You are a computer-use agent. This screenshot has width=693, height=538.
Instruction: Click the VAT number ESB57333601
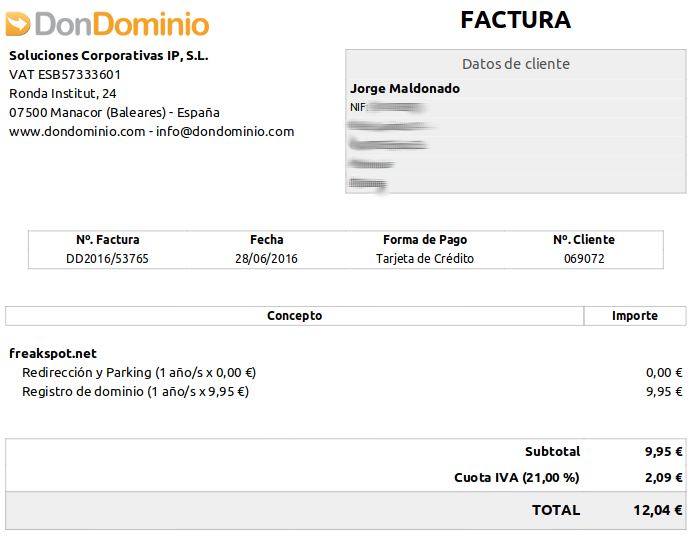pyautogui.click(x=65, y=75)
